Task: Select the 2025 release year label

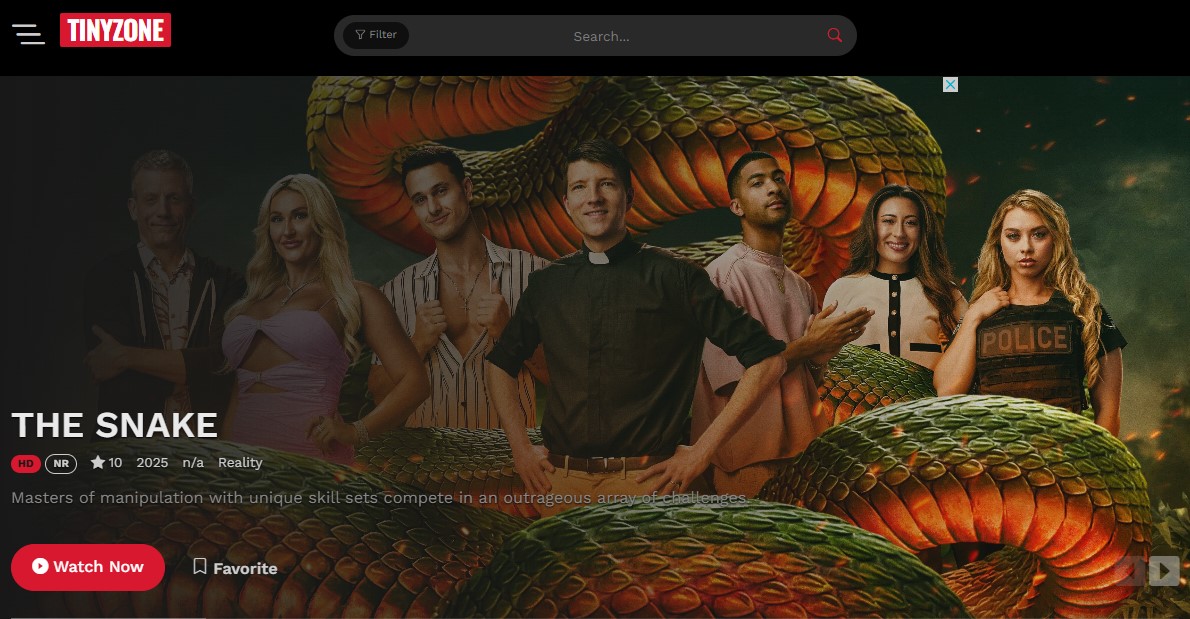Action: 152,462
